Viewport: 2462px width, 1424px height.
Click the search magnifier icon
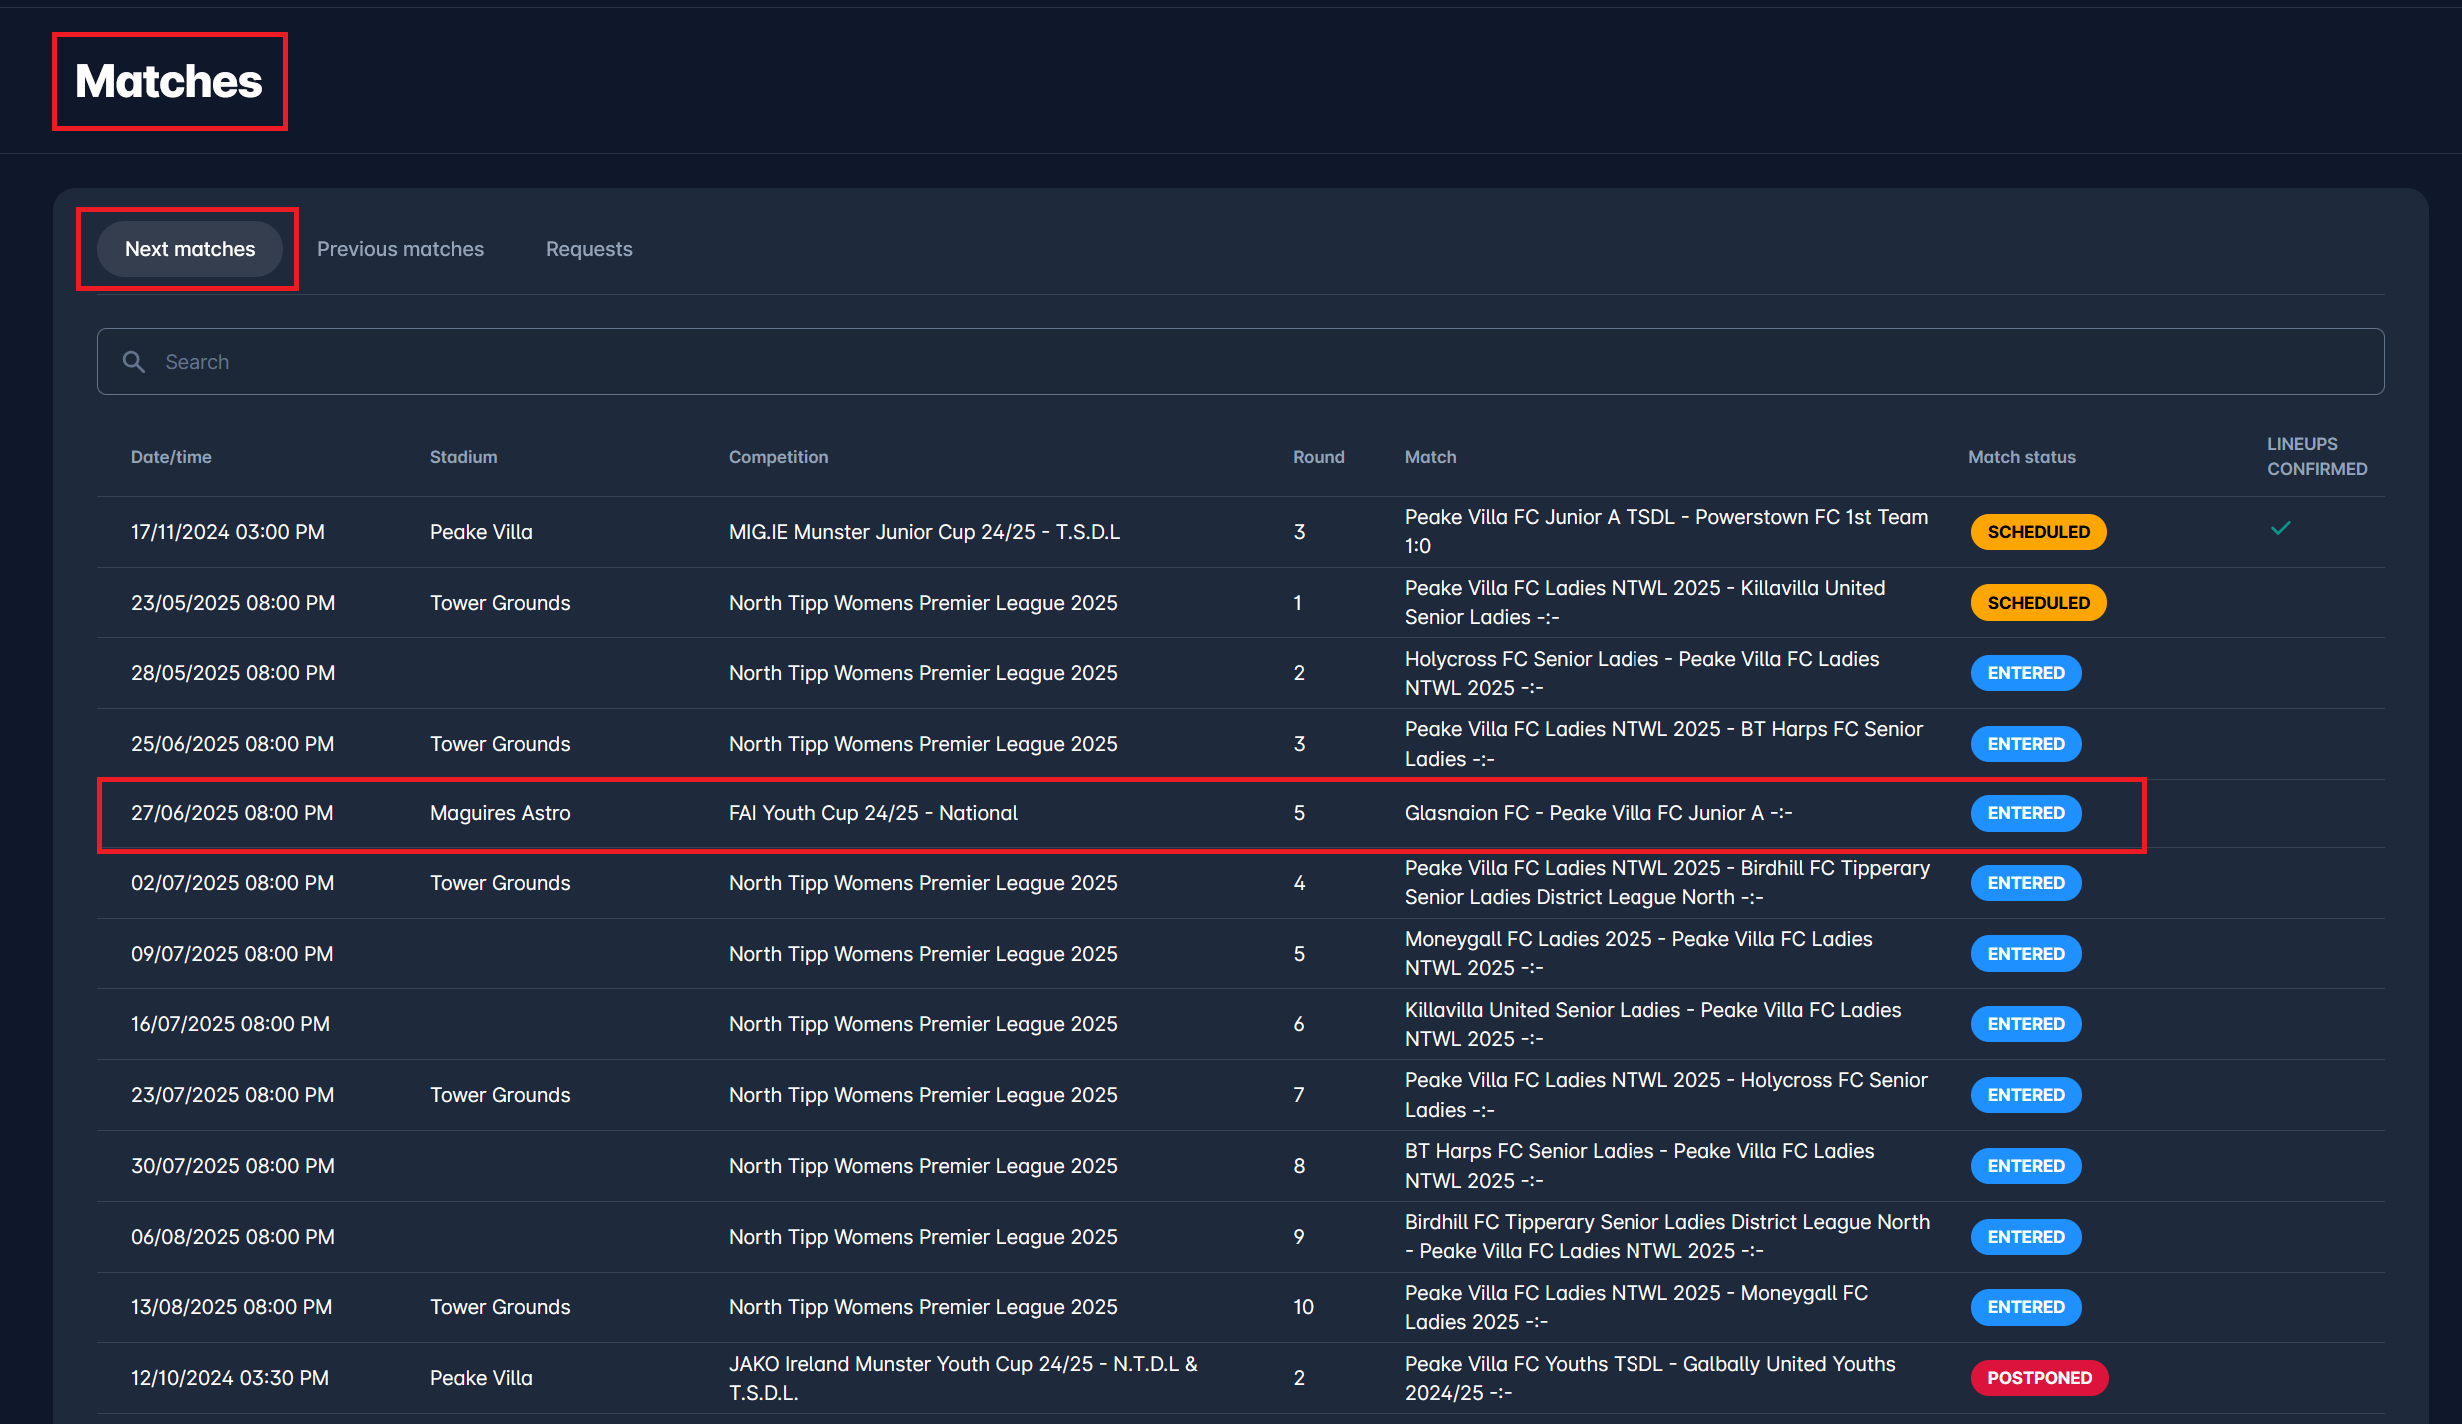(134, 361)
